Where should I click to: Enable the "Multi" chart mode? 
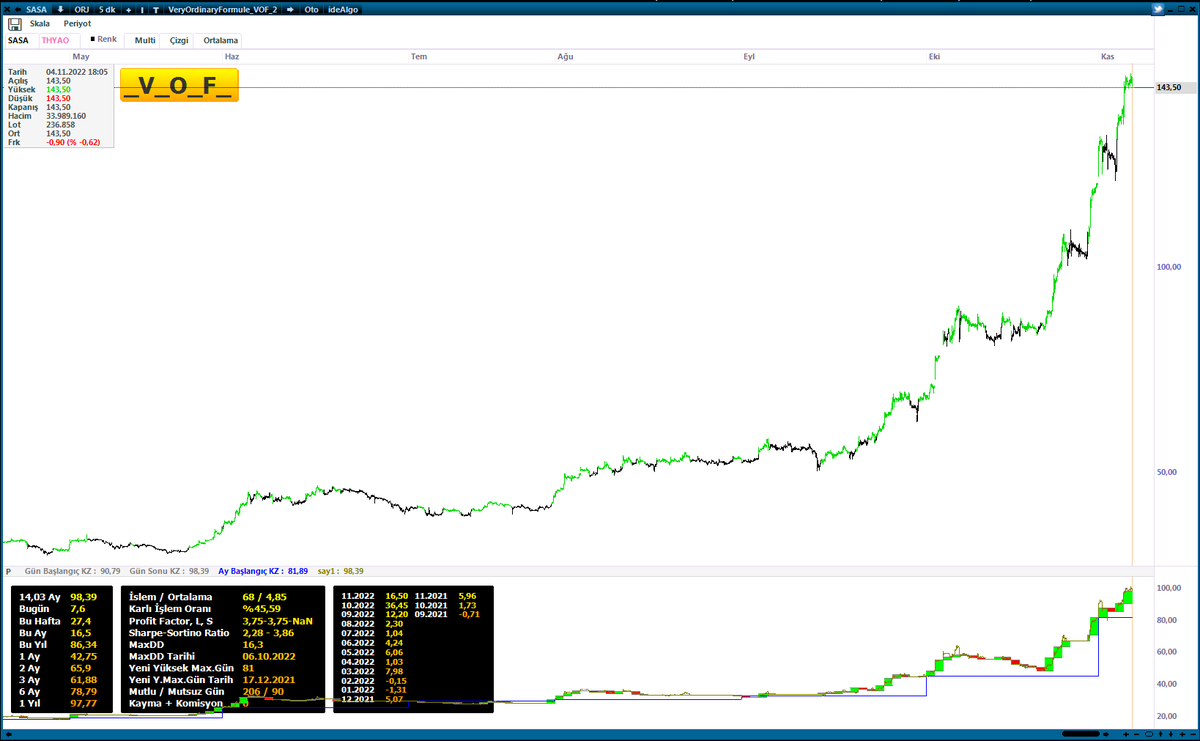tap(145, 41)
